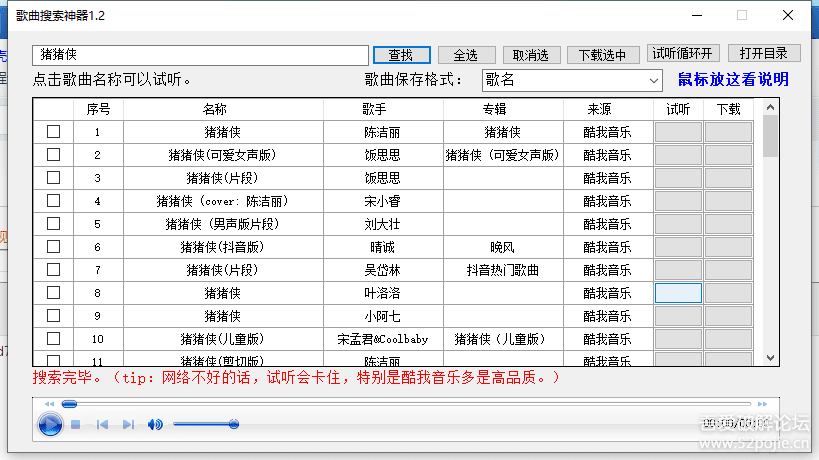Click the volume slider handle
The image size is (819, 460).
tap(234, 424)
